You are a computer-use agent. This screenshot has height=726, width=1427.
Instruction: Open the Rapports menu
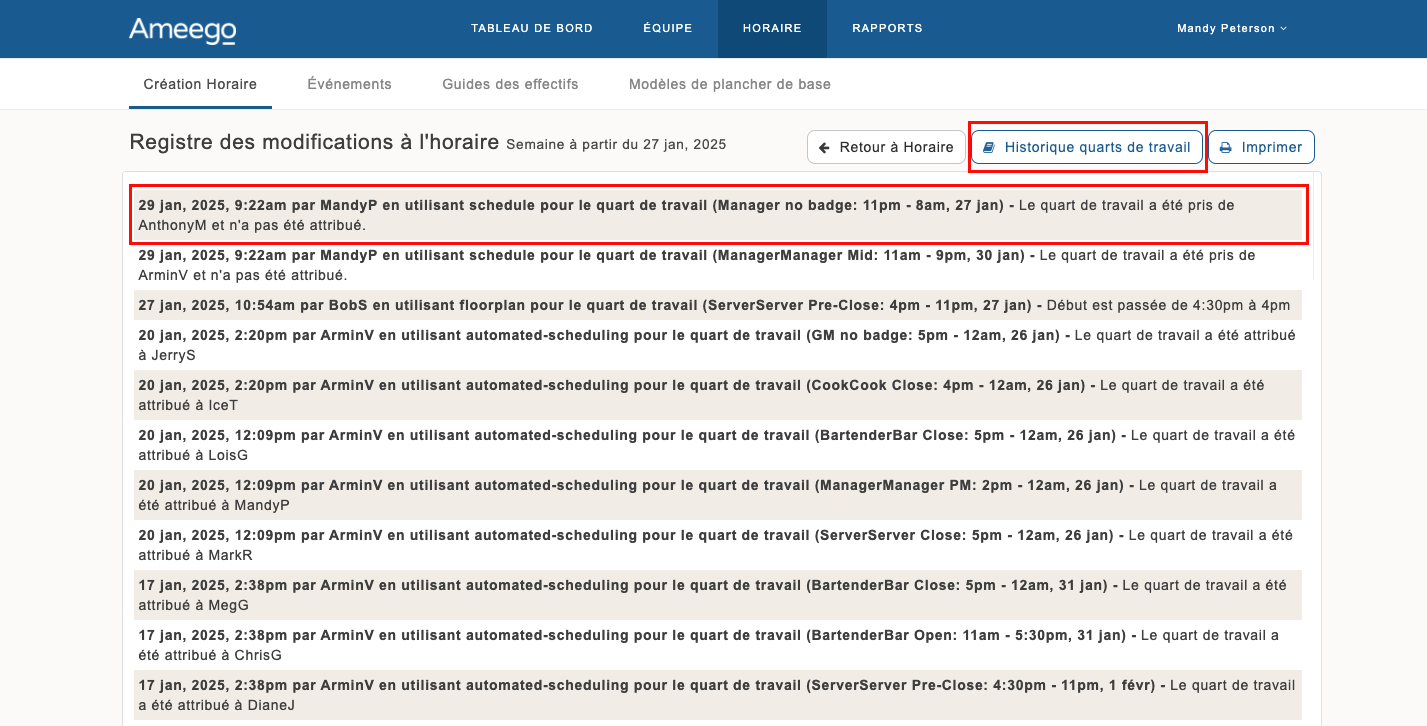887,29
